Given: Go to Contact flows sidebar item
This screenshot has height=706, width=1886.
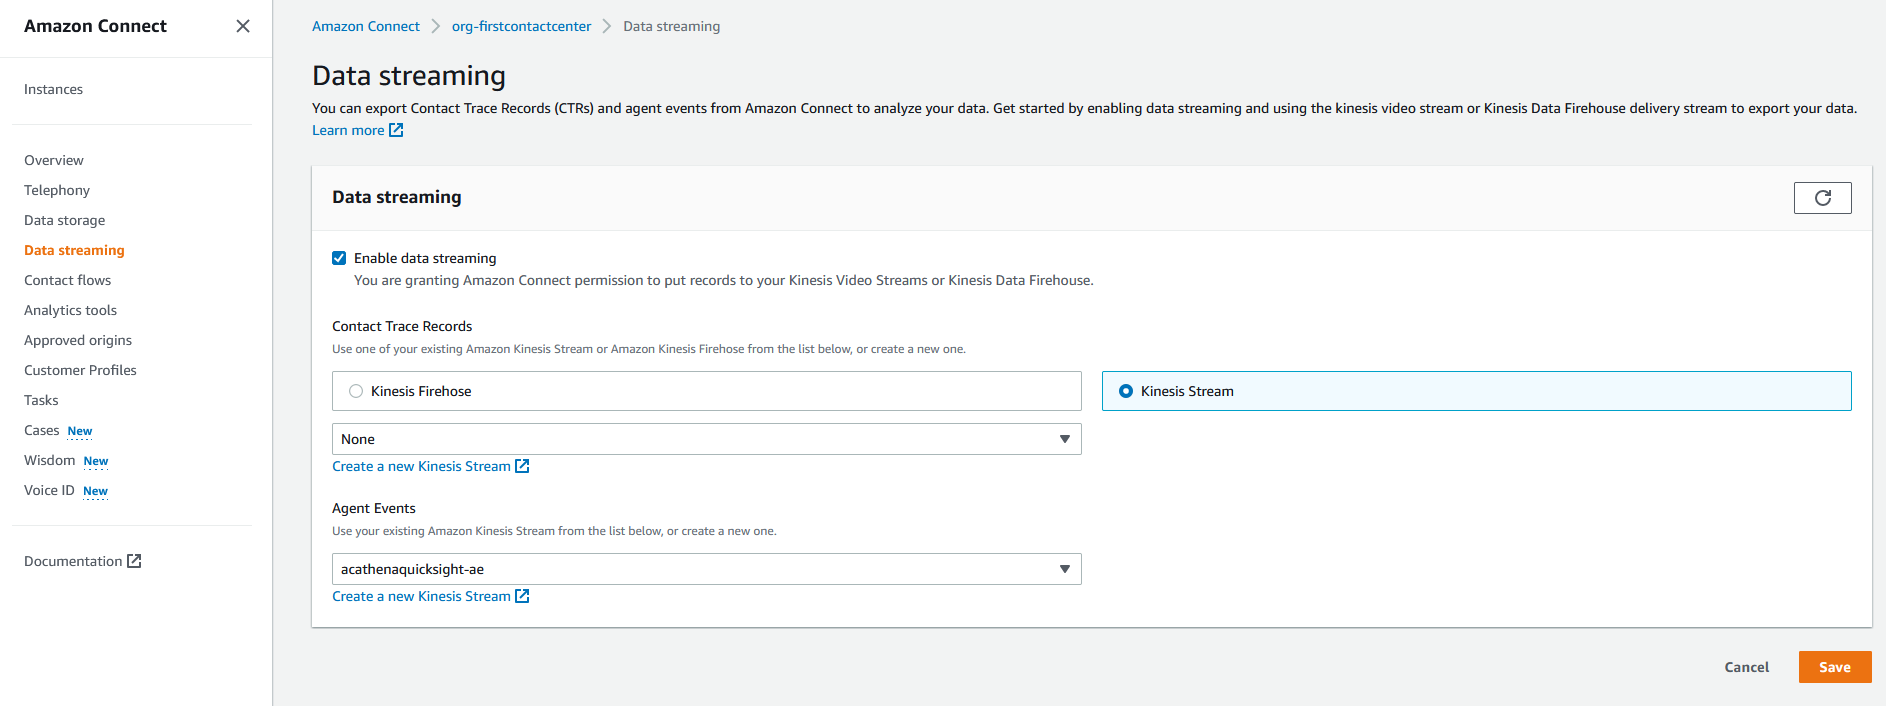Looking at the screenshot, I should pos(67,280).
